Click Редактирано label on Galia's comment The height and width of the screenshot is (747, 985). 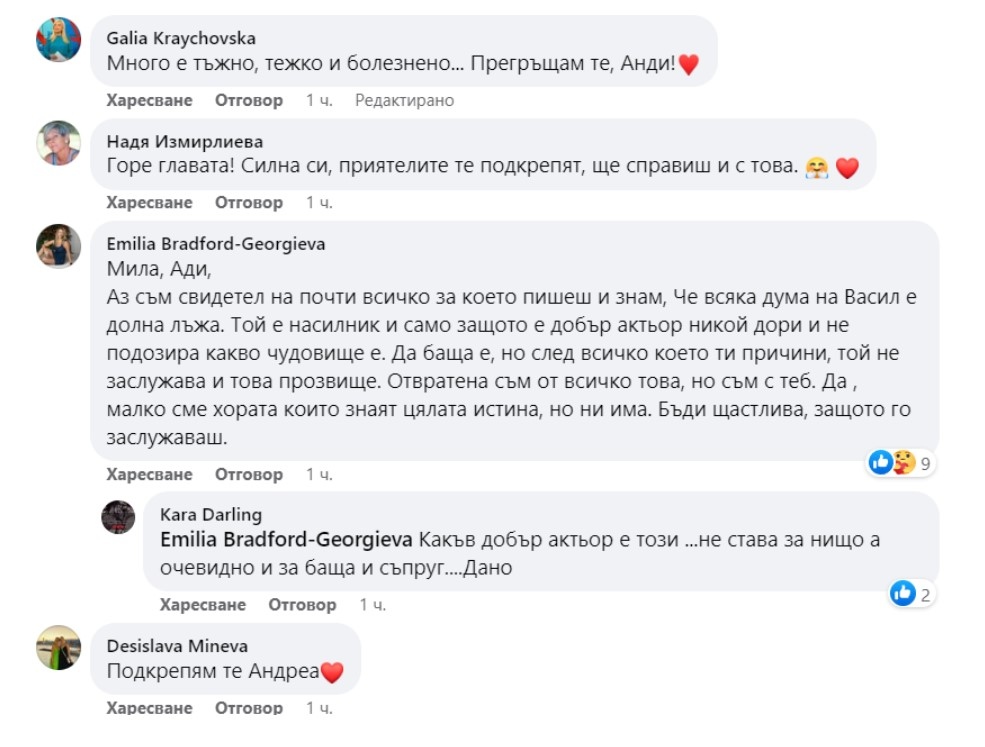click(404, 100)
